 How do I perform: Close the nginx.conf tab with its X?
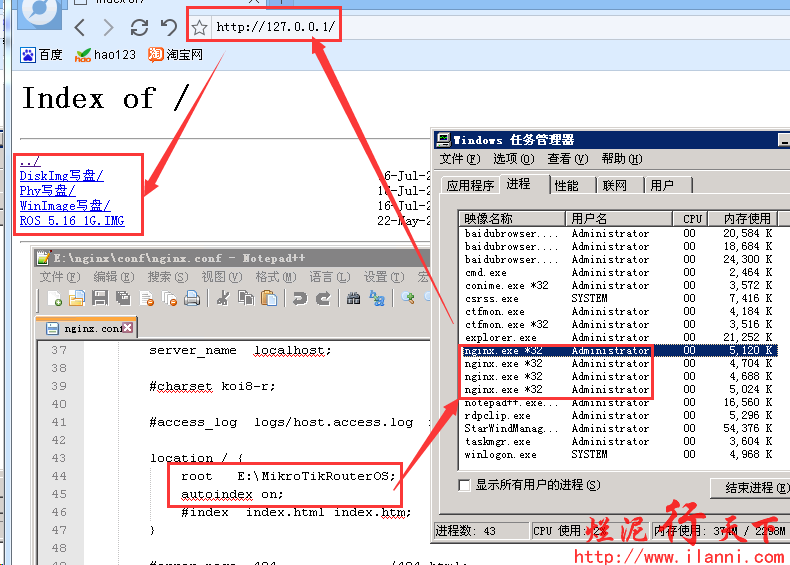[x=127, y=328]
